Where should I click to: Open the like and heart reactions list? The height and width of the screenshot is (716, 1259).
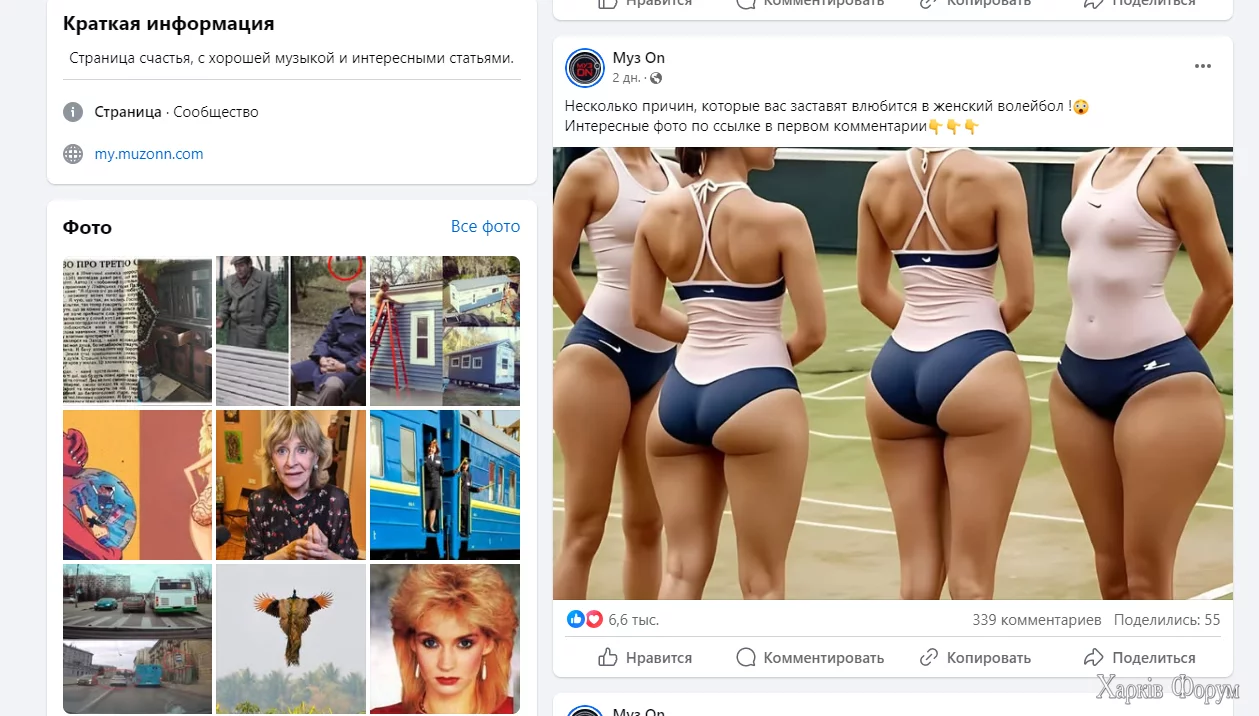point(585,619)
